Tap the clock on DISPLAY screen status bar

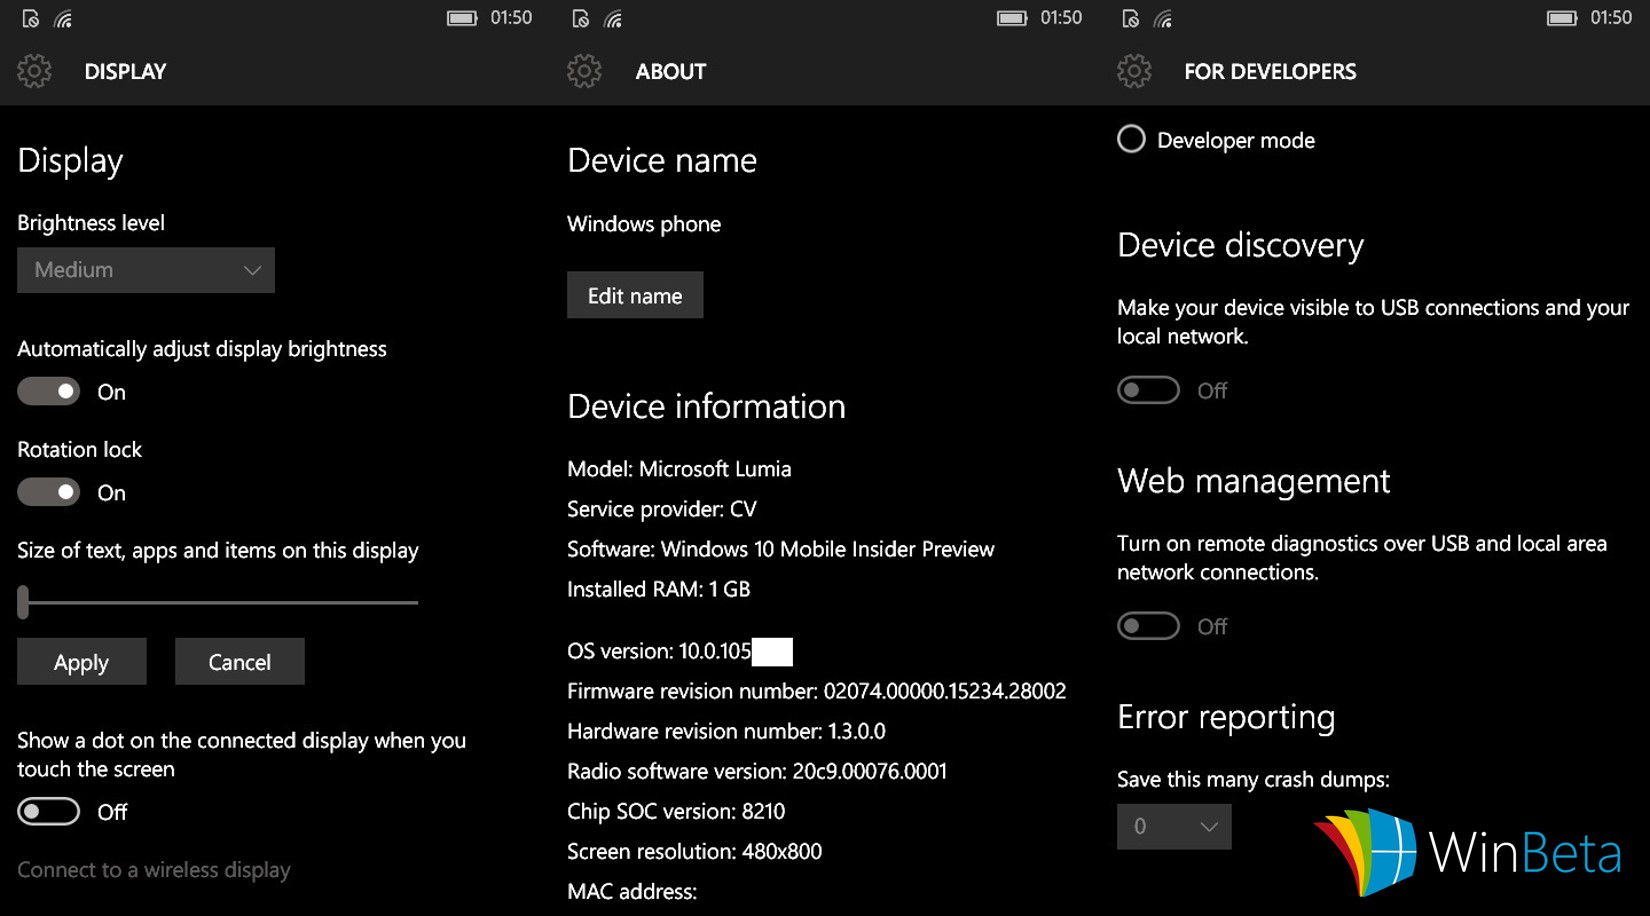tap(511, 18)
